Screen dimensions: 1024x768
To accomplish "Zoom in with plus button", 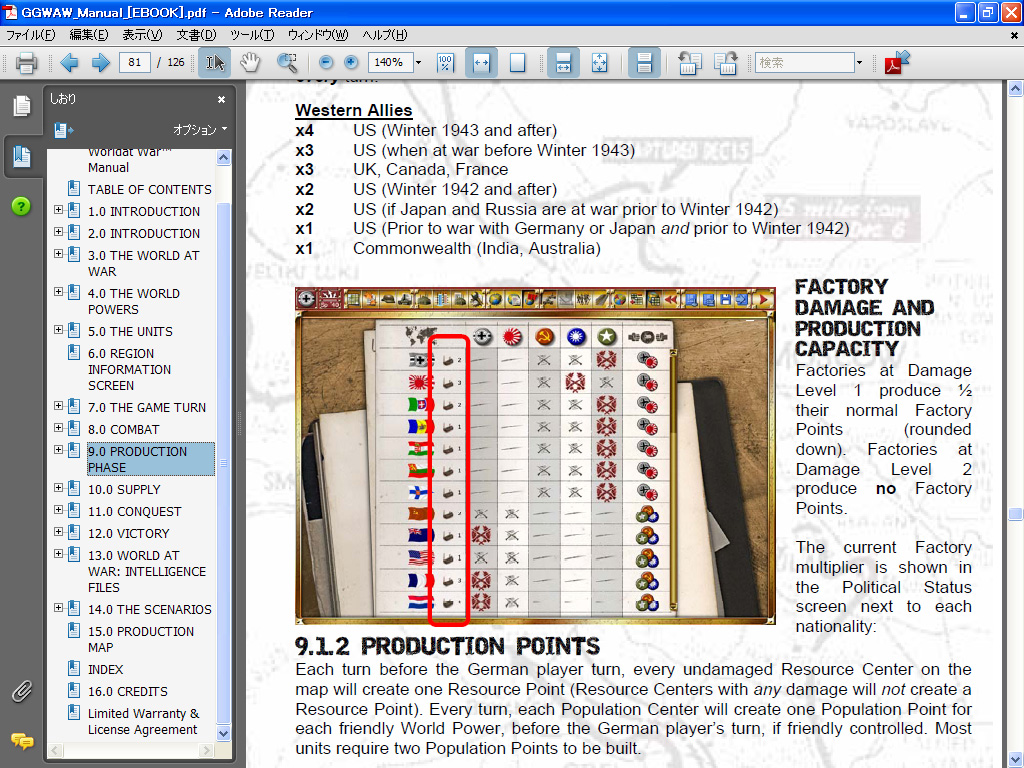I will click(351, 63).
